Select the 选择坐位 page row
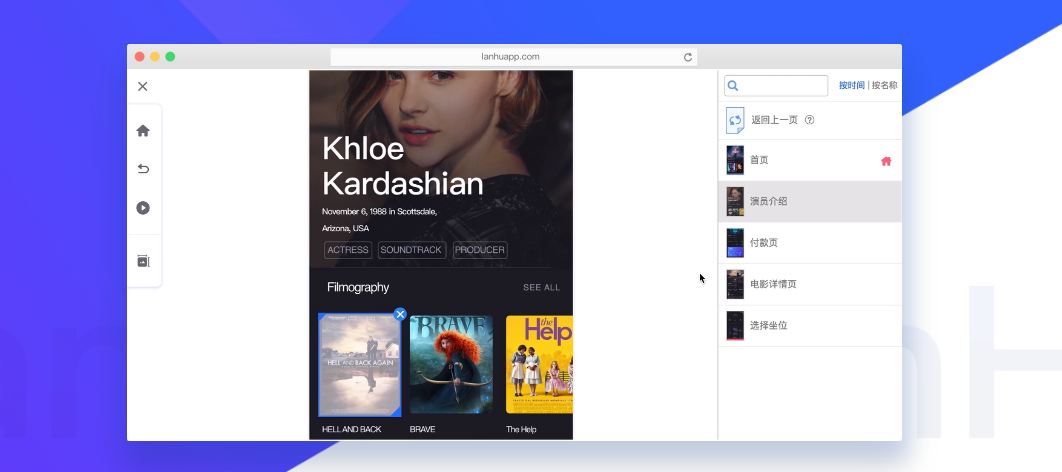Image resolution: width=1062 pixels, height=472 pixels. coord(809,326)
